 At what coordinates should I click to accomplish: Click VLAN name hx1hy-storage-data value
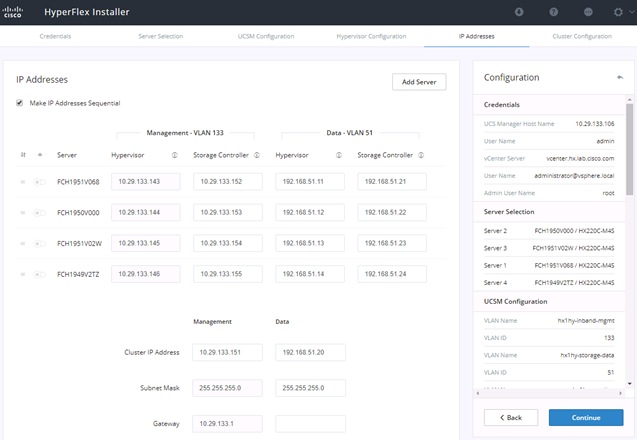tap(587, 355)
